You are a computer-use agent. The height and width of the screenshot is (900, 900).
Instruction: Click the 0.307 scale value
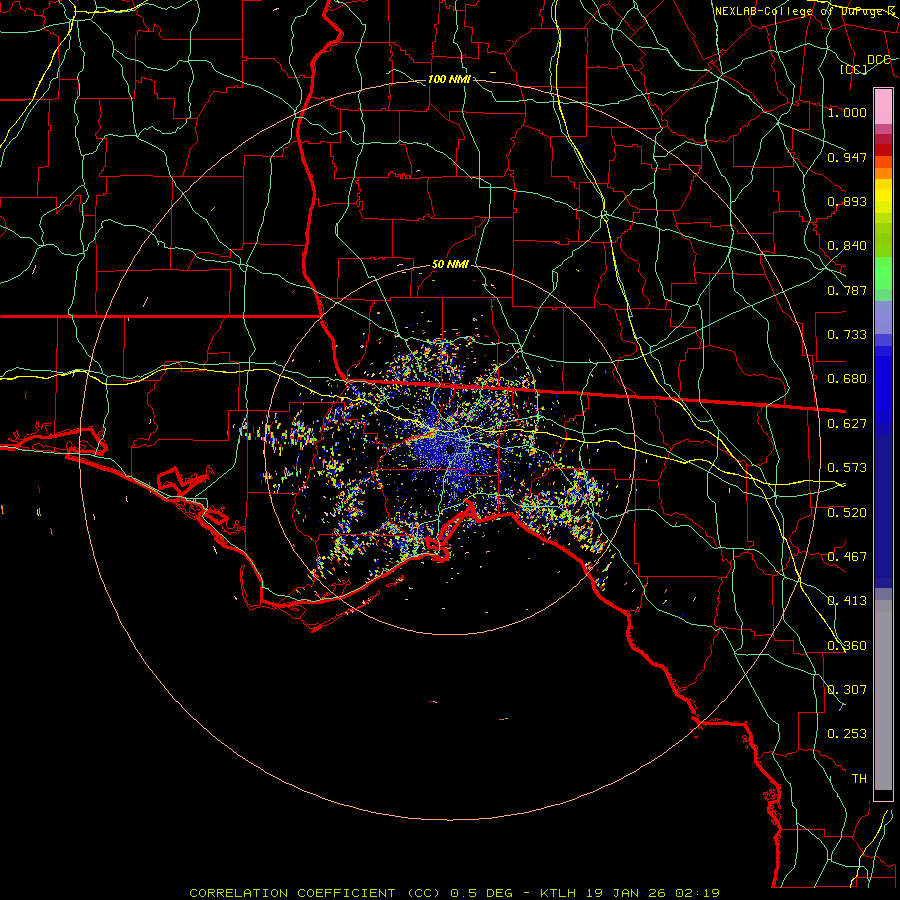847,690
